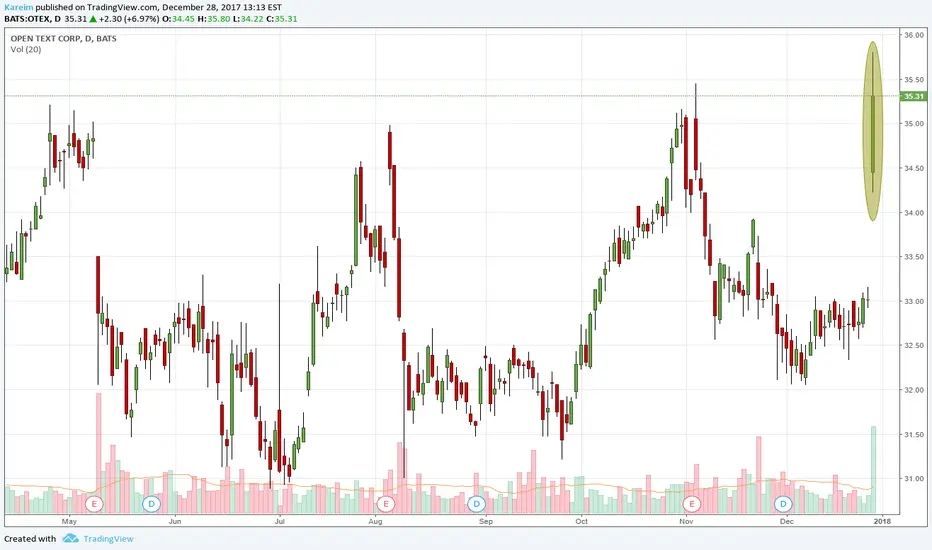Click the Oct label on time axis

coord(581,521)
